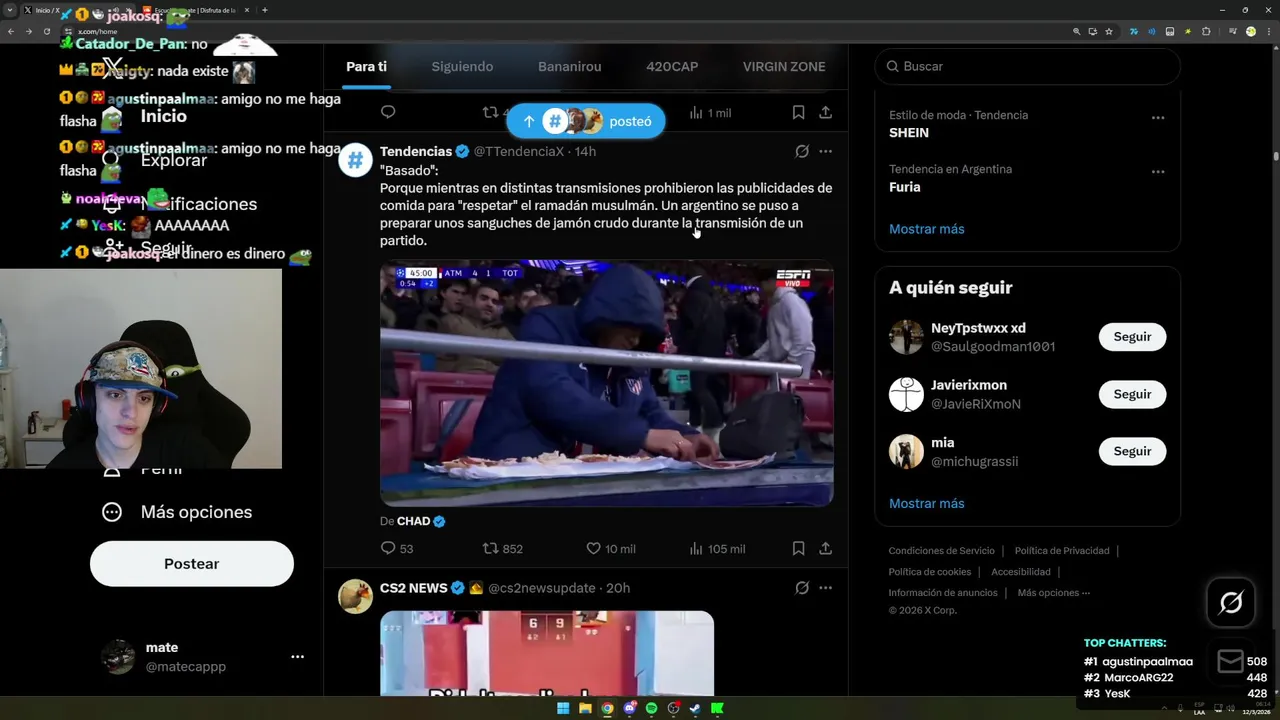Open mia profile avatar
Screen dimensions: 1280x720
coord(906,452)
